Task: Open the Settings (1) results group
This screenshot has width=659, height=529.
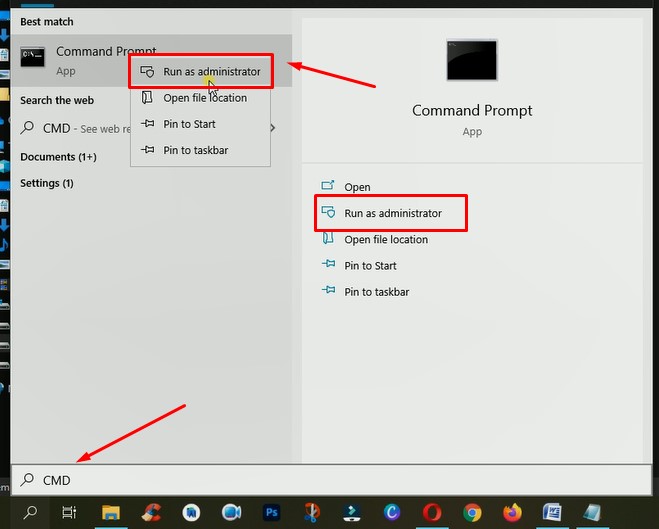Action: 47,183
